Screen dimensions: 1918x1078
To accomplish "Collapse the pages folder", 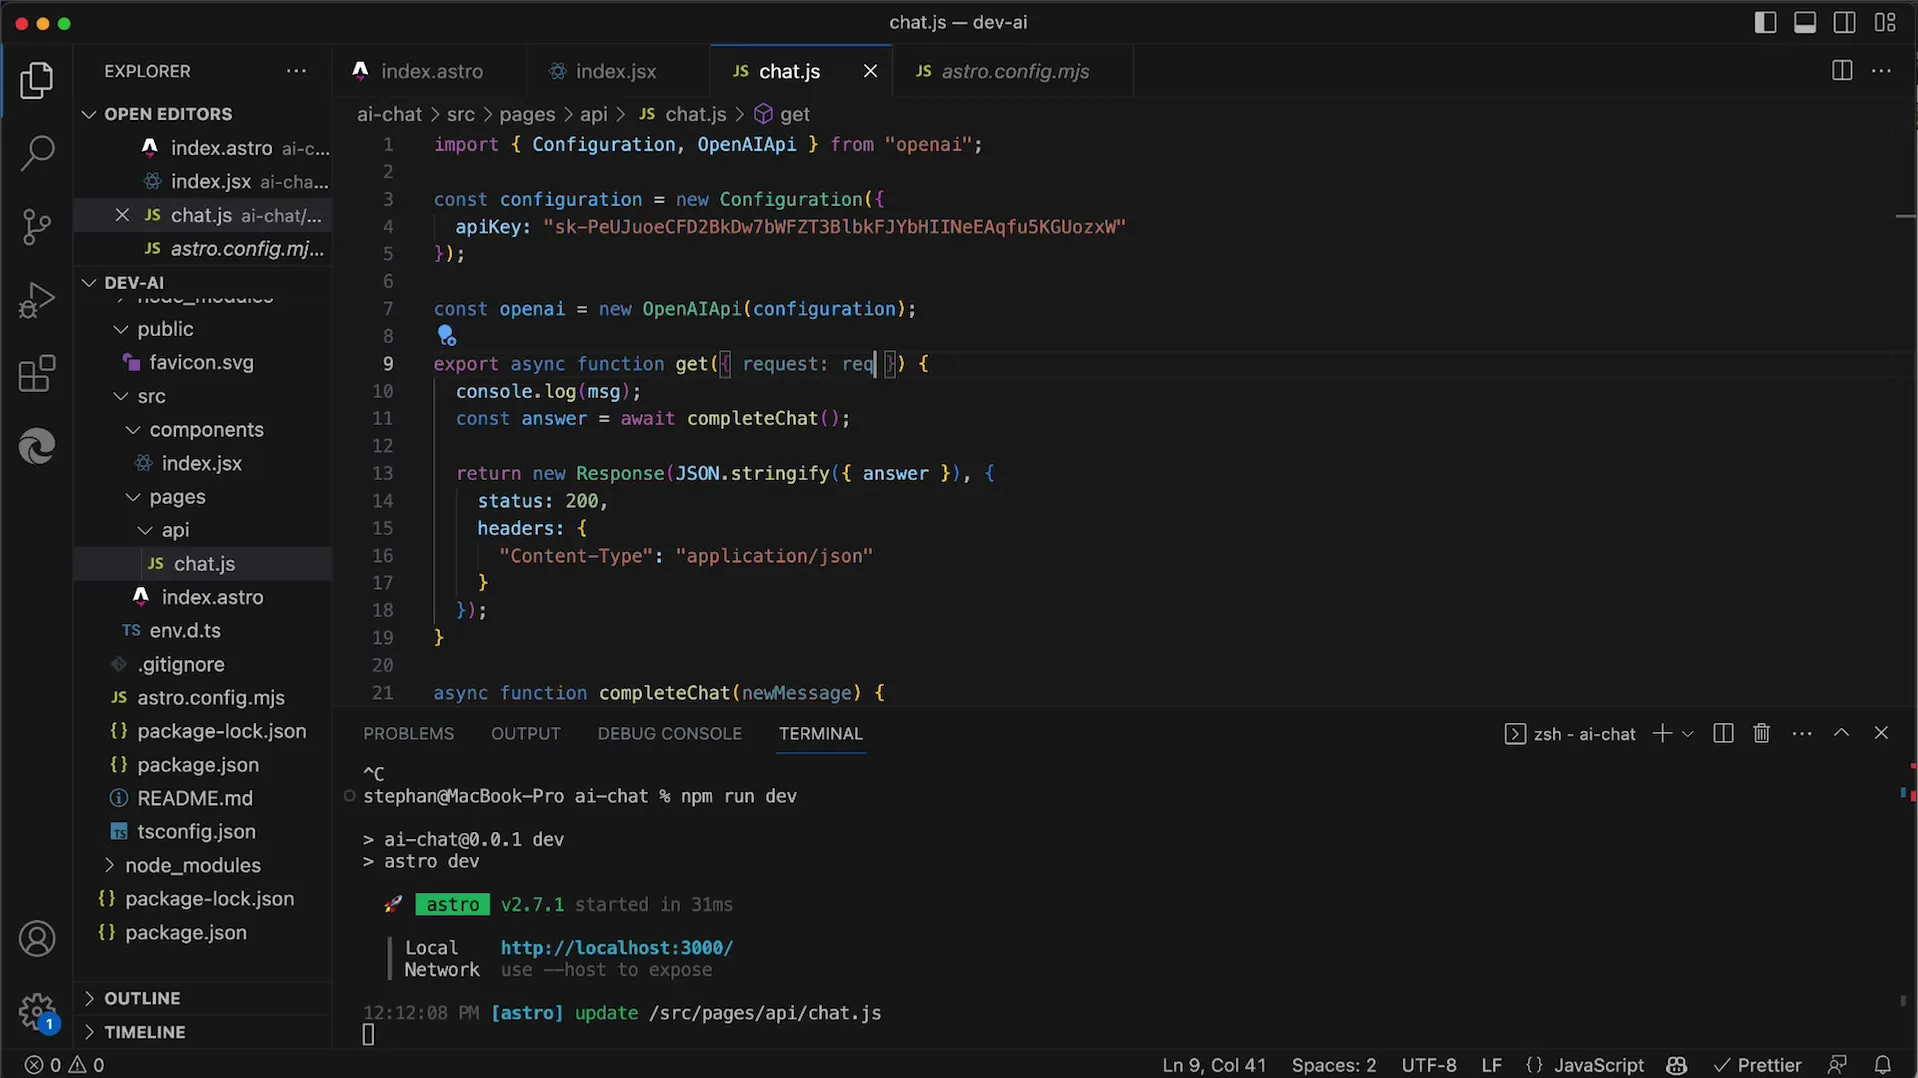I will pos(133,497).
